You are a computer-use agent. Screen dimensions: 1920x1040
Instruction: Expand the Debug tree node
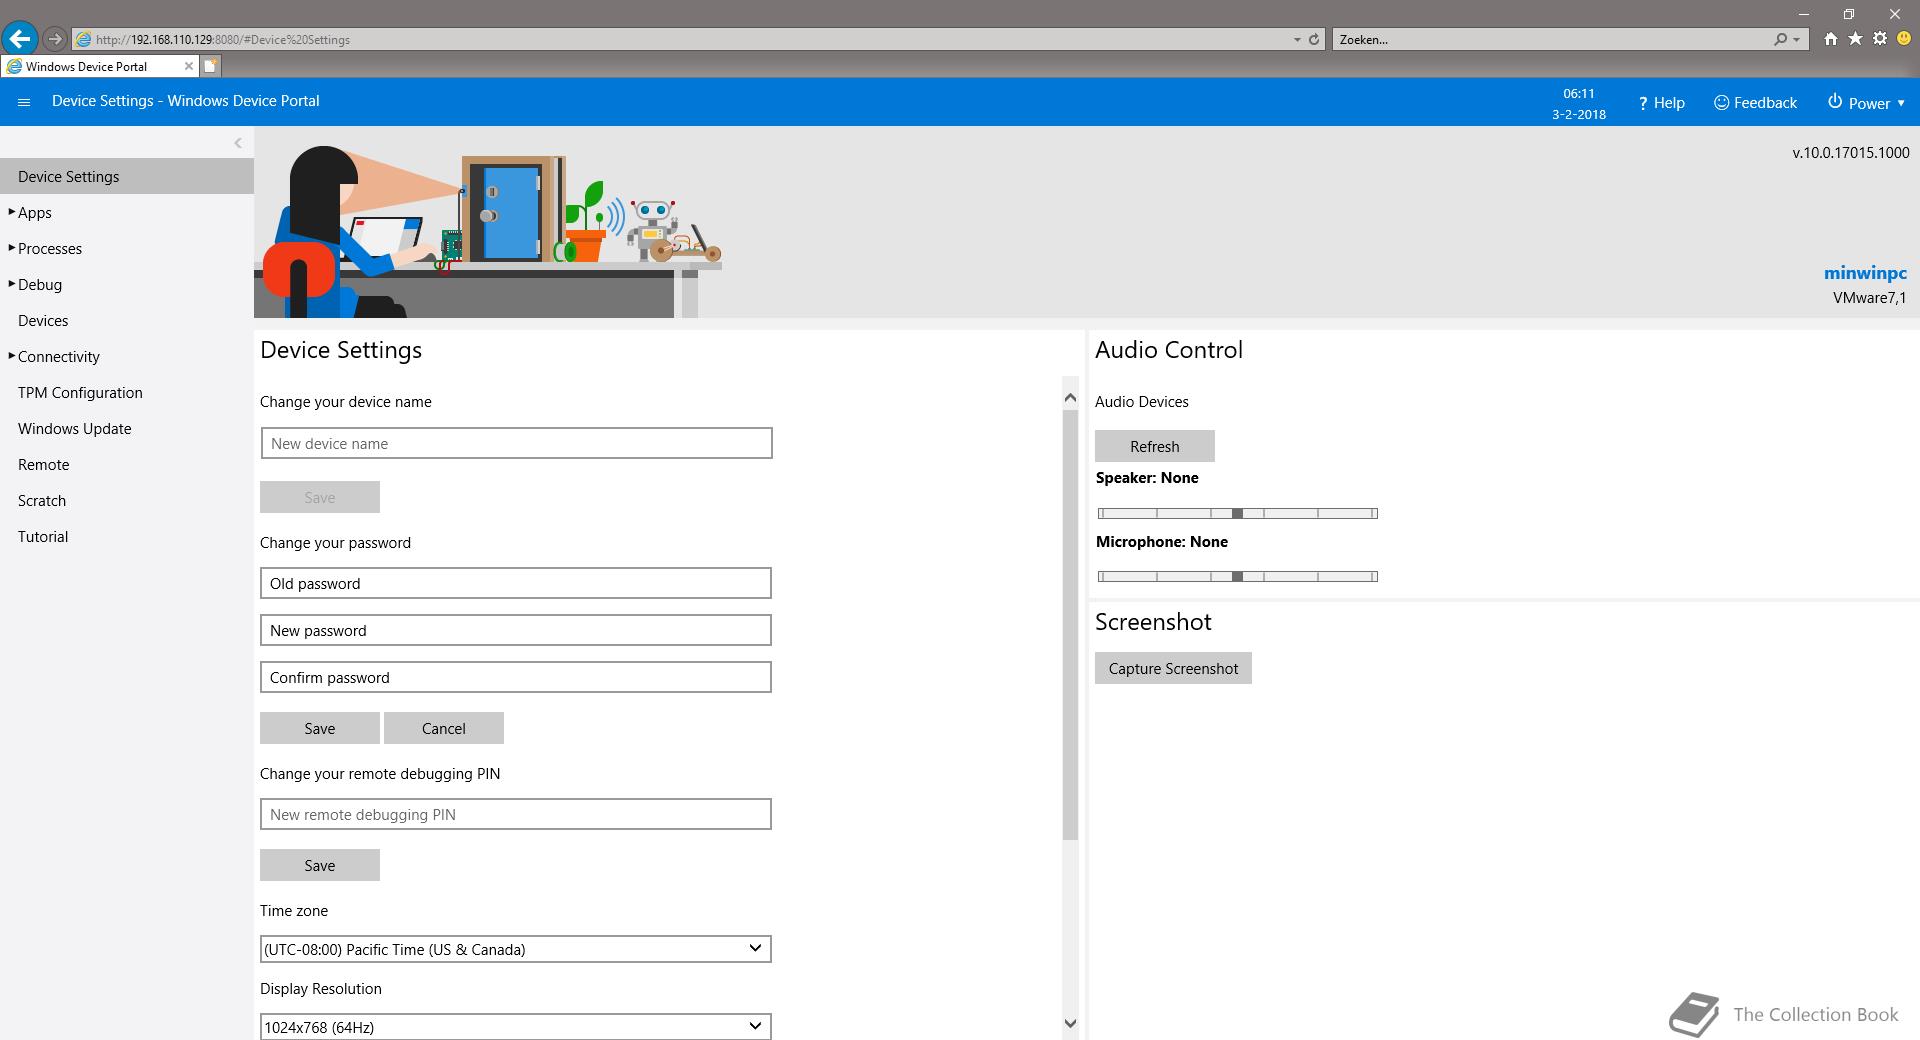click(x=12, y=284)
